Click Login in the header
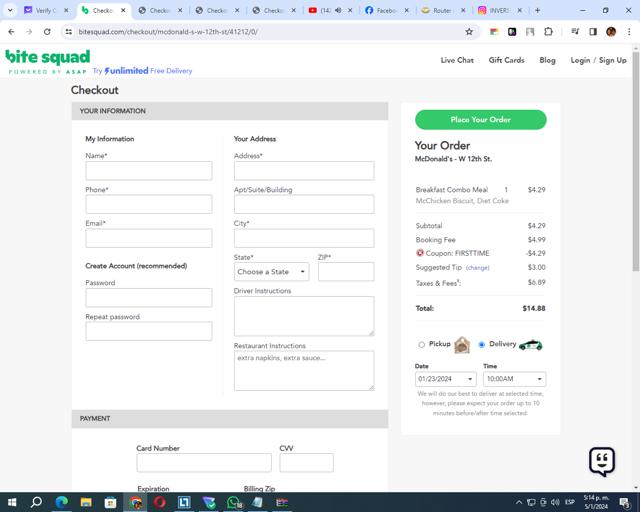Screen dimensions: 640x512 click(x=580, y=60)
